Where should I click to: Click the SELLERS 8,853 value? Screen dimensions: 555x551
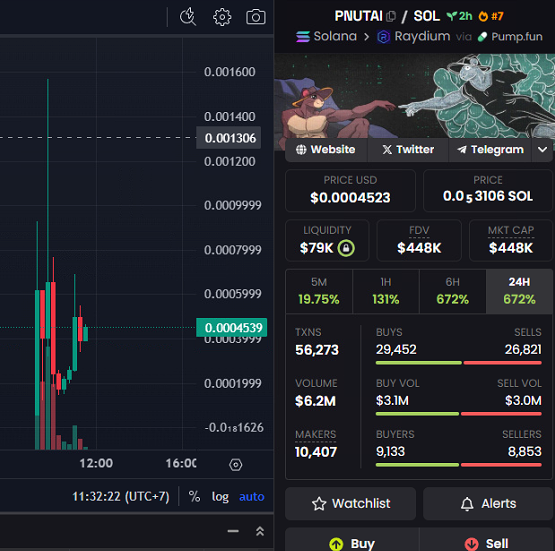[x=524, y=452]
